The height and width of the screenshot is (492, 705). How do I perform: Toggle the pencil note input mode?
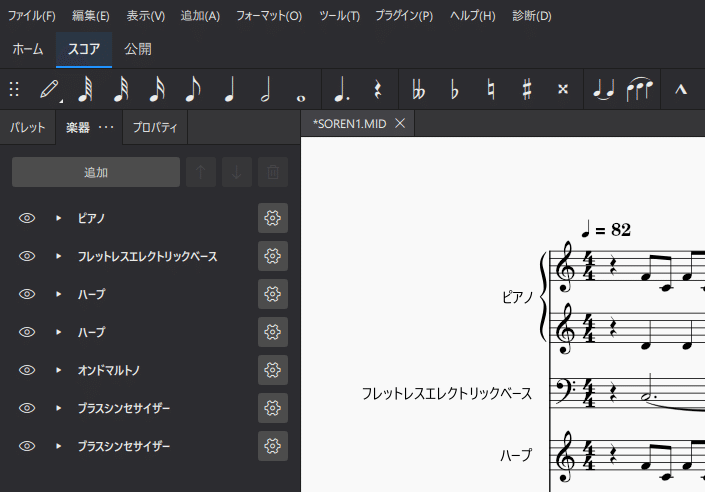[x=49, y=89]
